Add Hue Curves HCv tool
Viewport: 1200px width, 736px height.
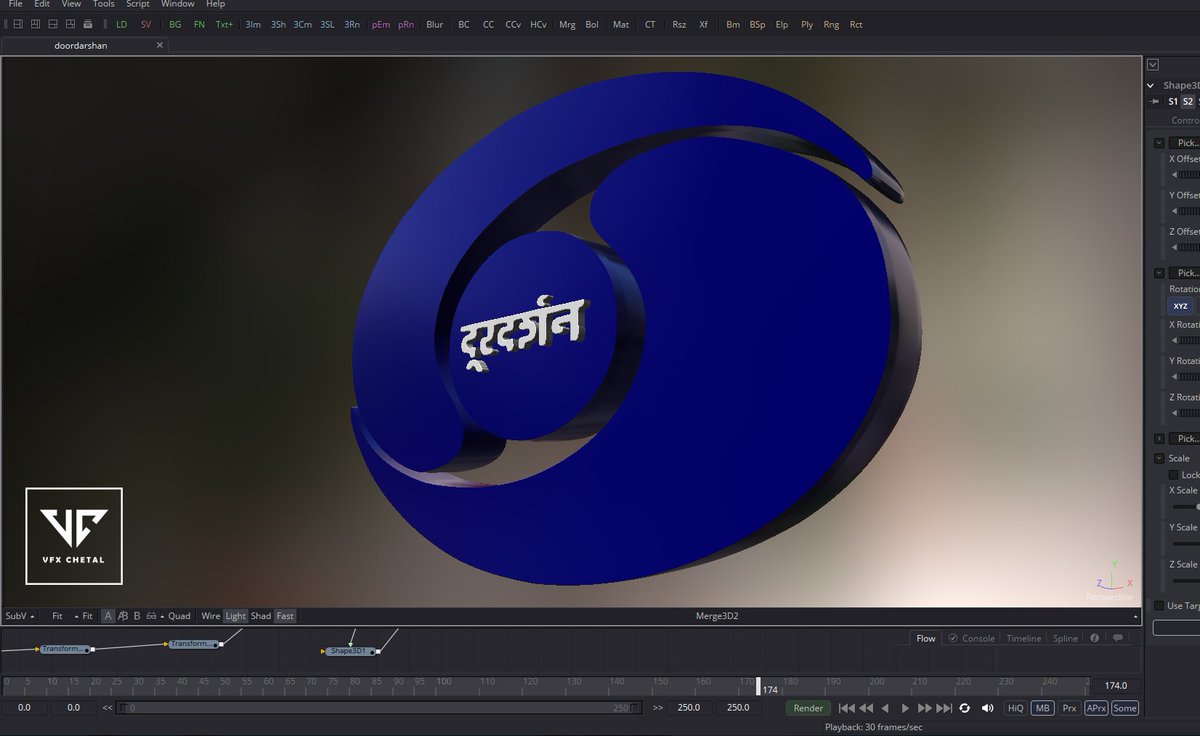pos(538,24)
